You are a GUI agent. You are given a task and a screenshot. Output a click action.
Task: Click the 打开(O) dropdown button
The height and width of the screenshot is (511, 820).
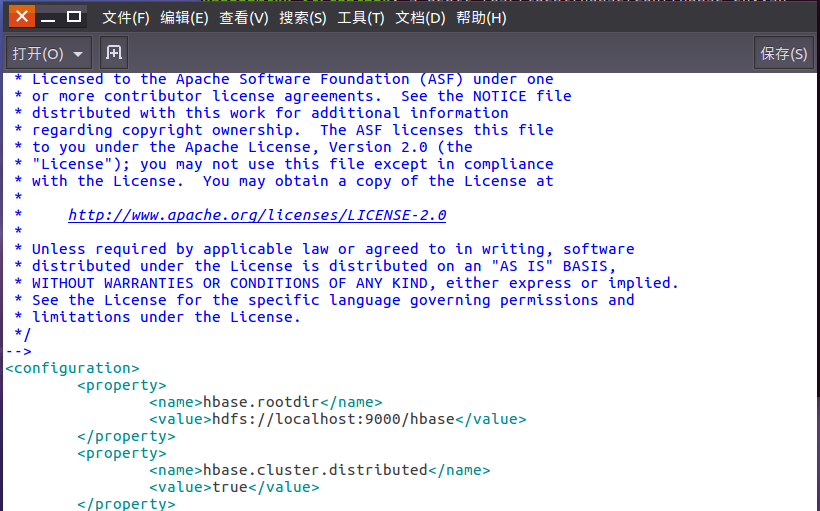49,53
